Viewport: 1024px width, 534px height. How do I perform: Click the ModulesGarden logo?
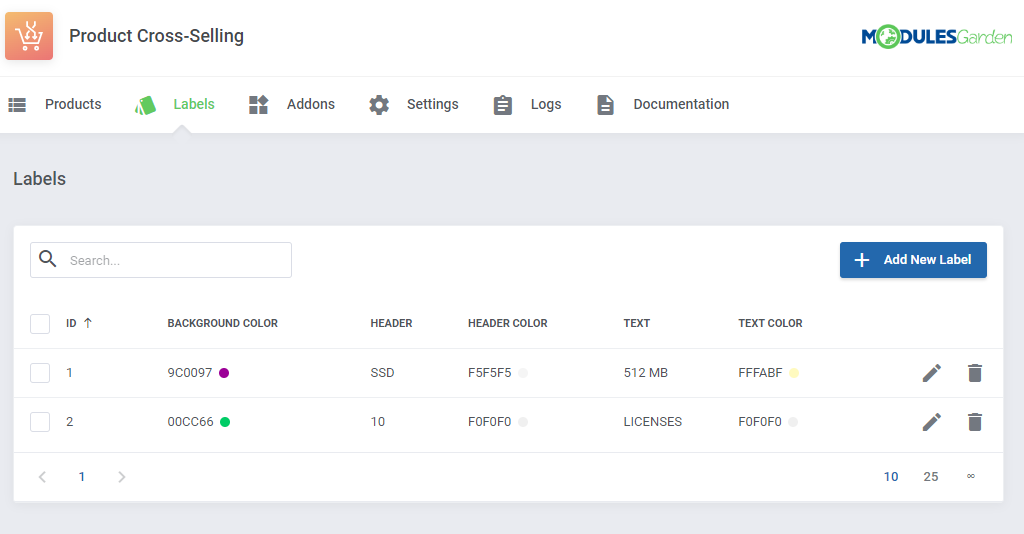[x=936, y=37]
